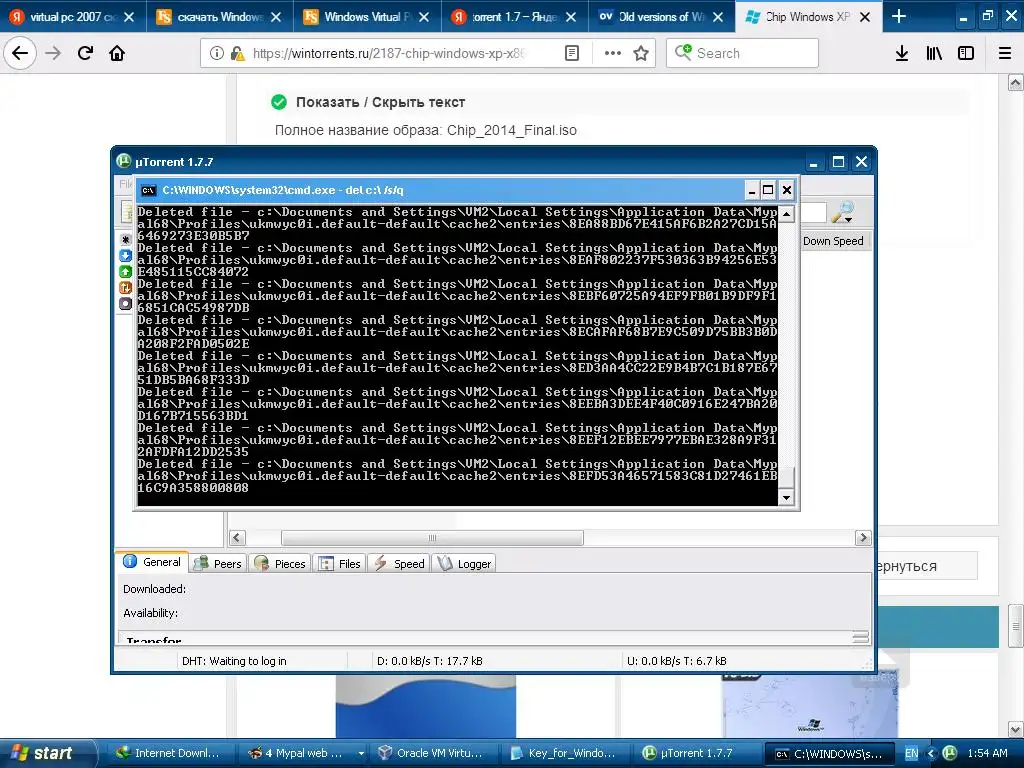Click the uTorrent title bar logo icon
This screenshot has height=768, width=1024.
(123, 161)
